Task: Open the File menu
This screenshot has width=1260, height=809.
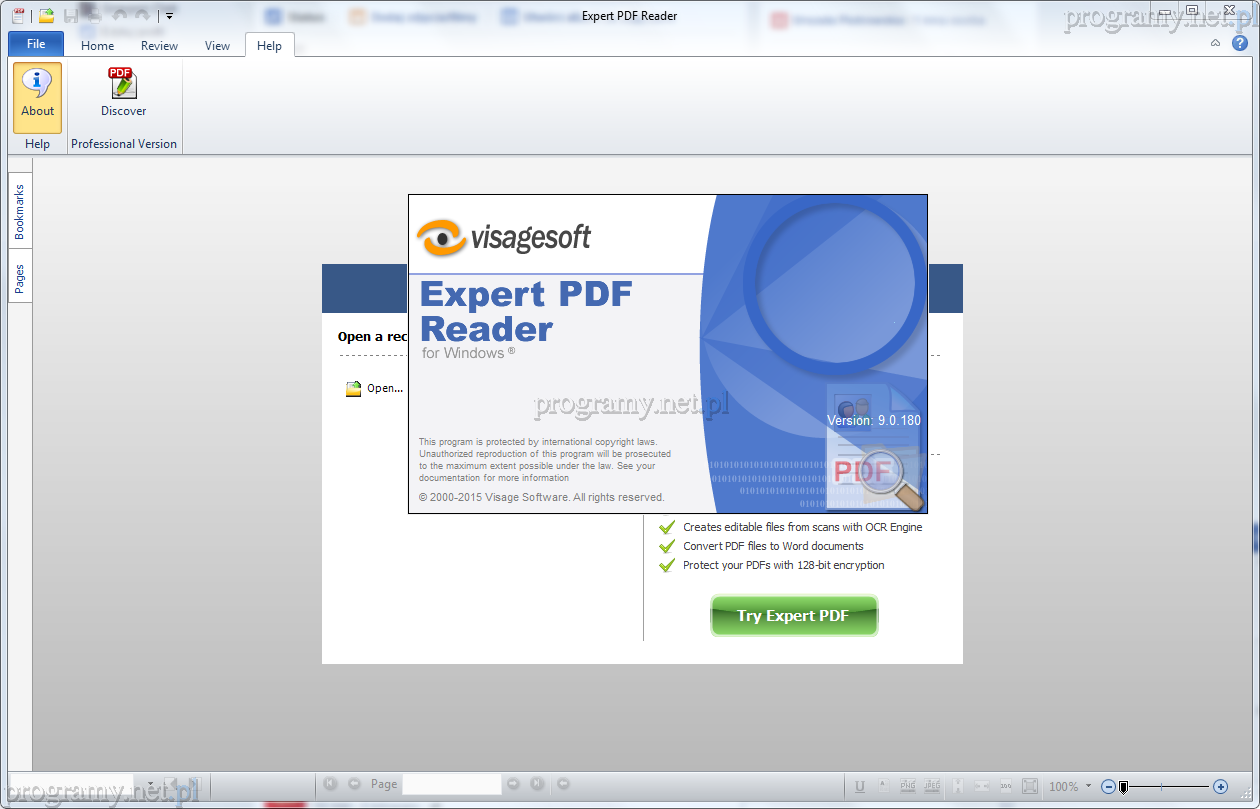Action: coord(36,44)
